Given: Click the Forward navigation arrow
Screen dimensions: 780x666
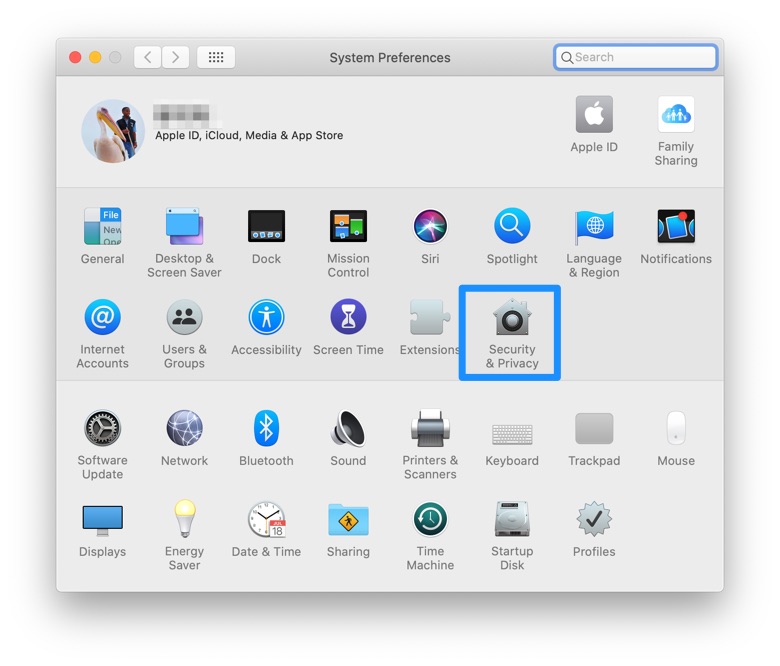Looking at the screenshot, I should [x=176, y=57].
